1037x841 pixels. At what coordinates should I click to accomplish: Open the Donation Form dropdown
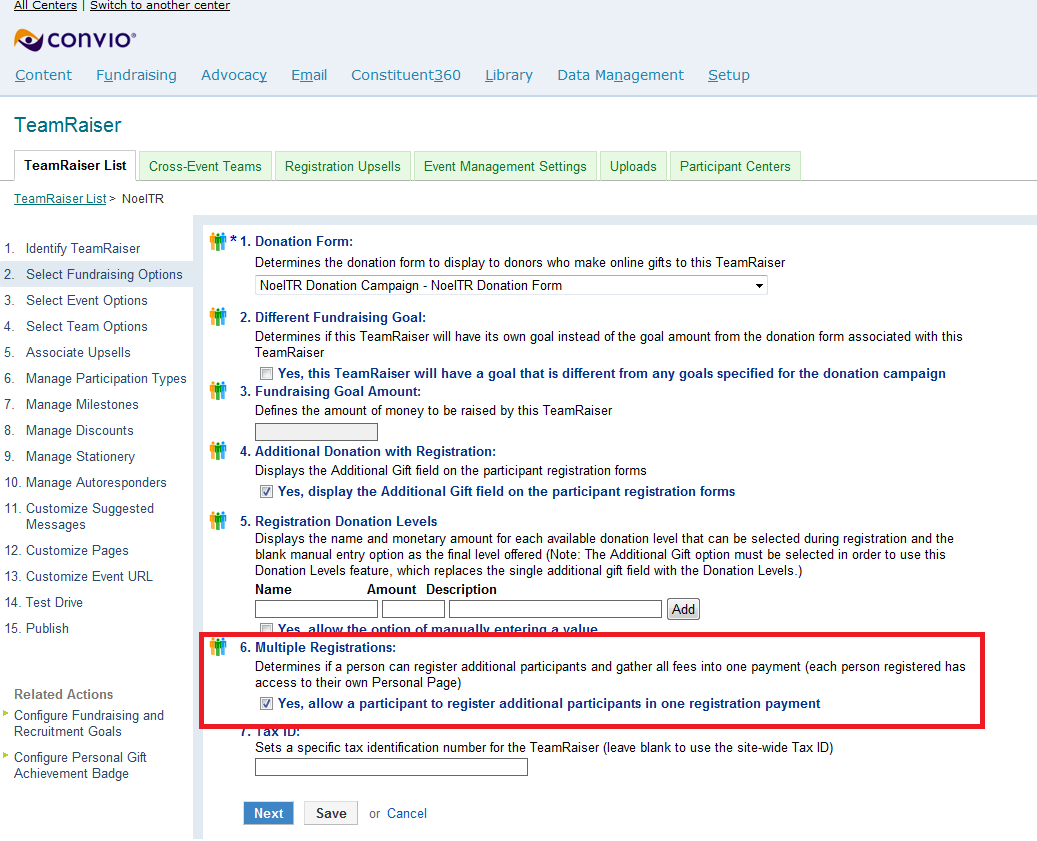(x=511, y=286)
